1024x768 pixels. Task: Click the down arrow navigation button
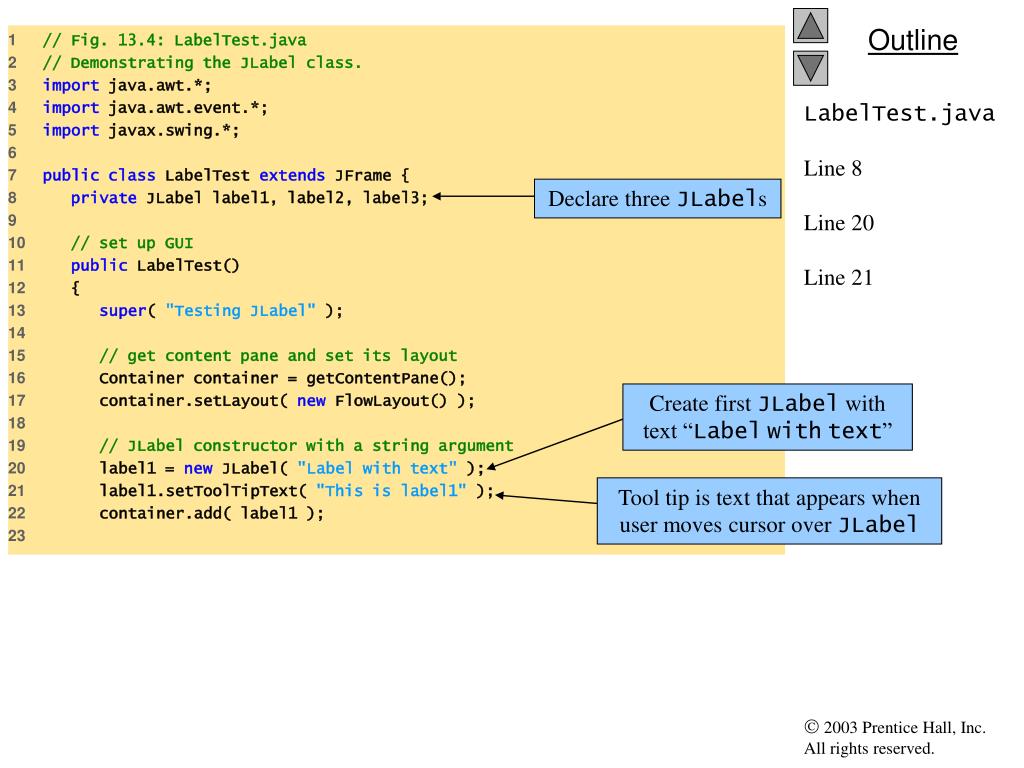(x=810, y=68)
